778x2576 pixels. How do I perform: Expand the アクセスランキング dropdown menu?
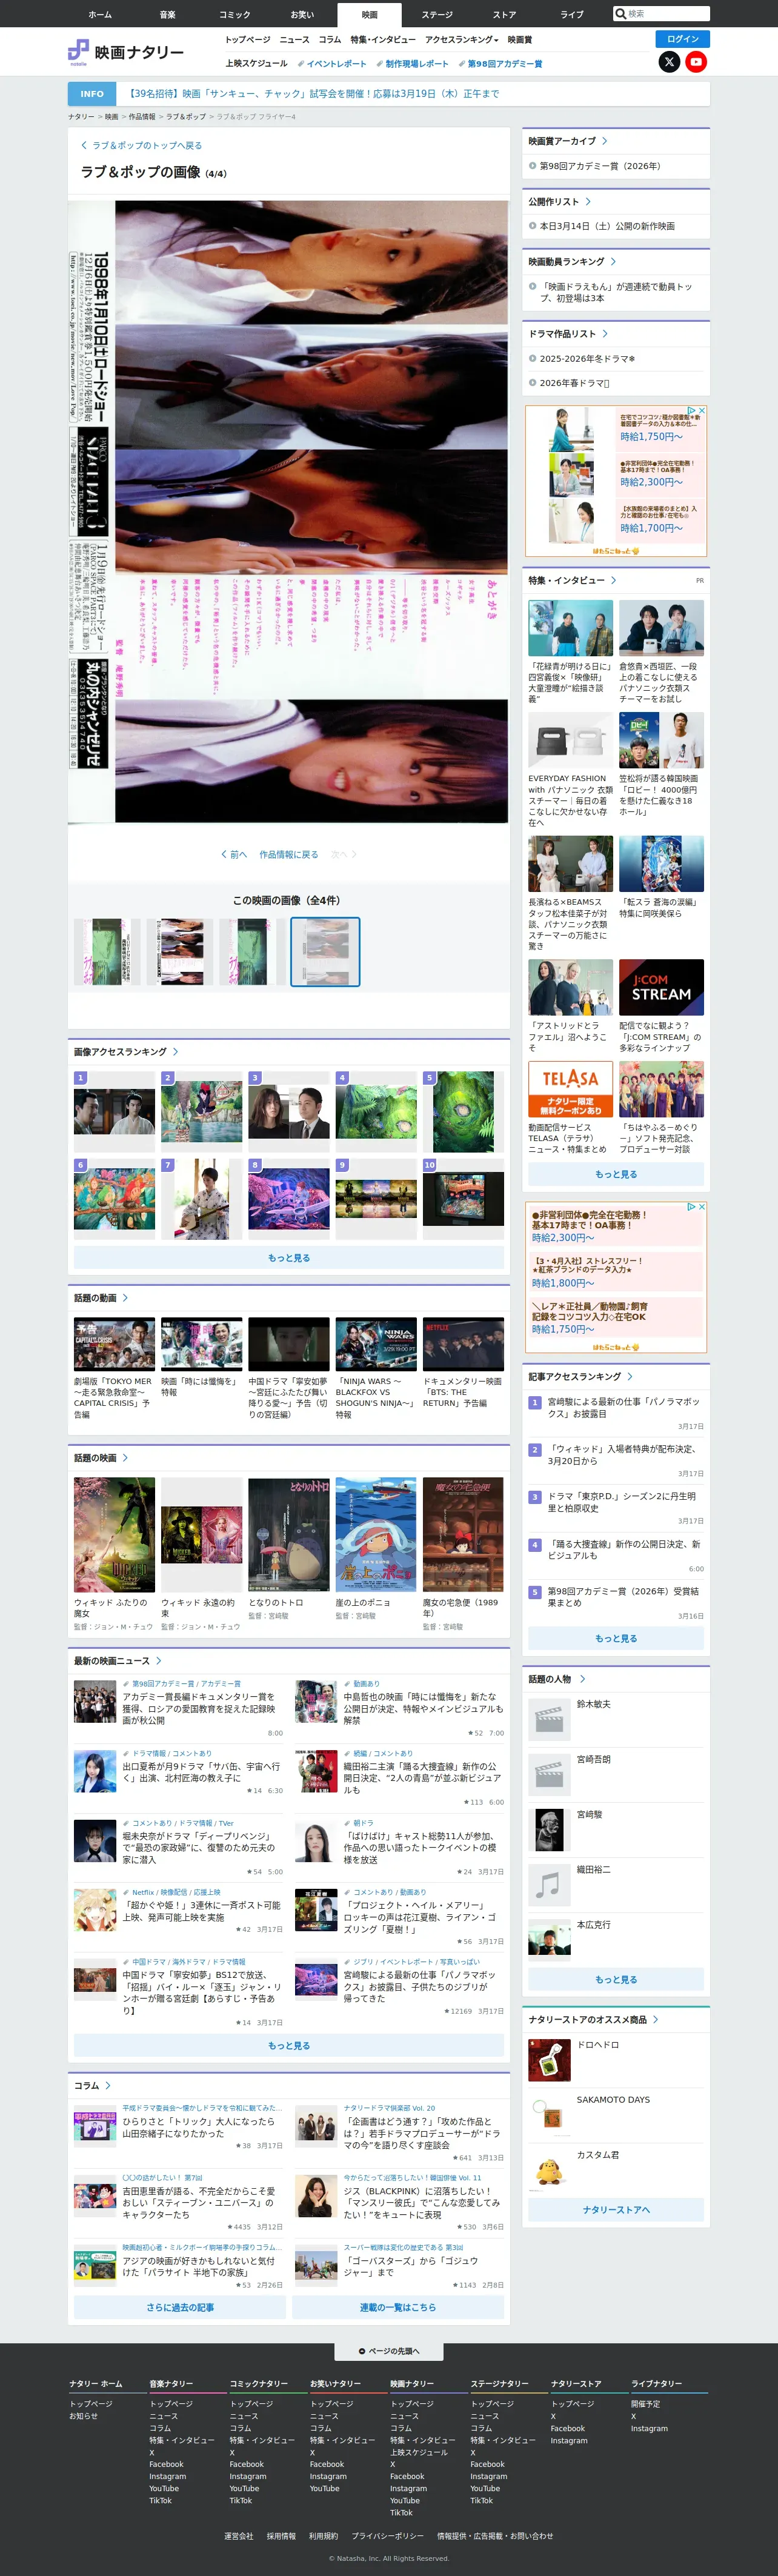coord(461,40)
